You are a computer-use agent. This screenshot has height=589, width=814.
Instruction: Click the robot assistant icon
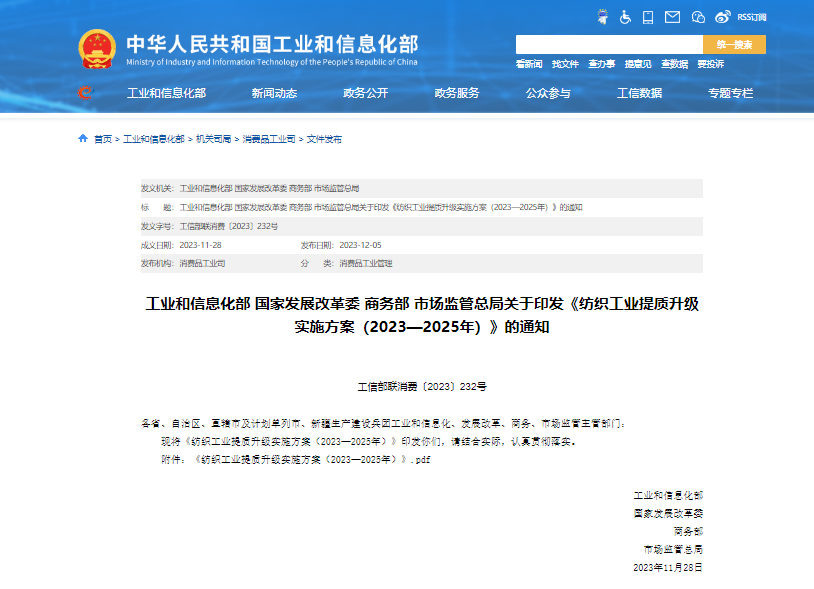[x=602, y=16]
